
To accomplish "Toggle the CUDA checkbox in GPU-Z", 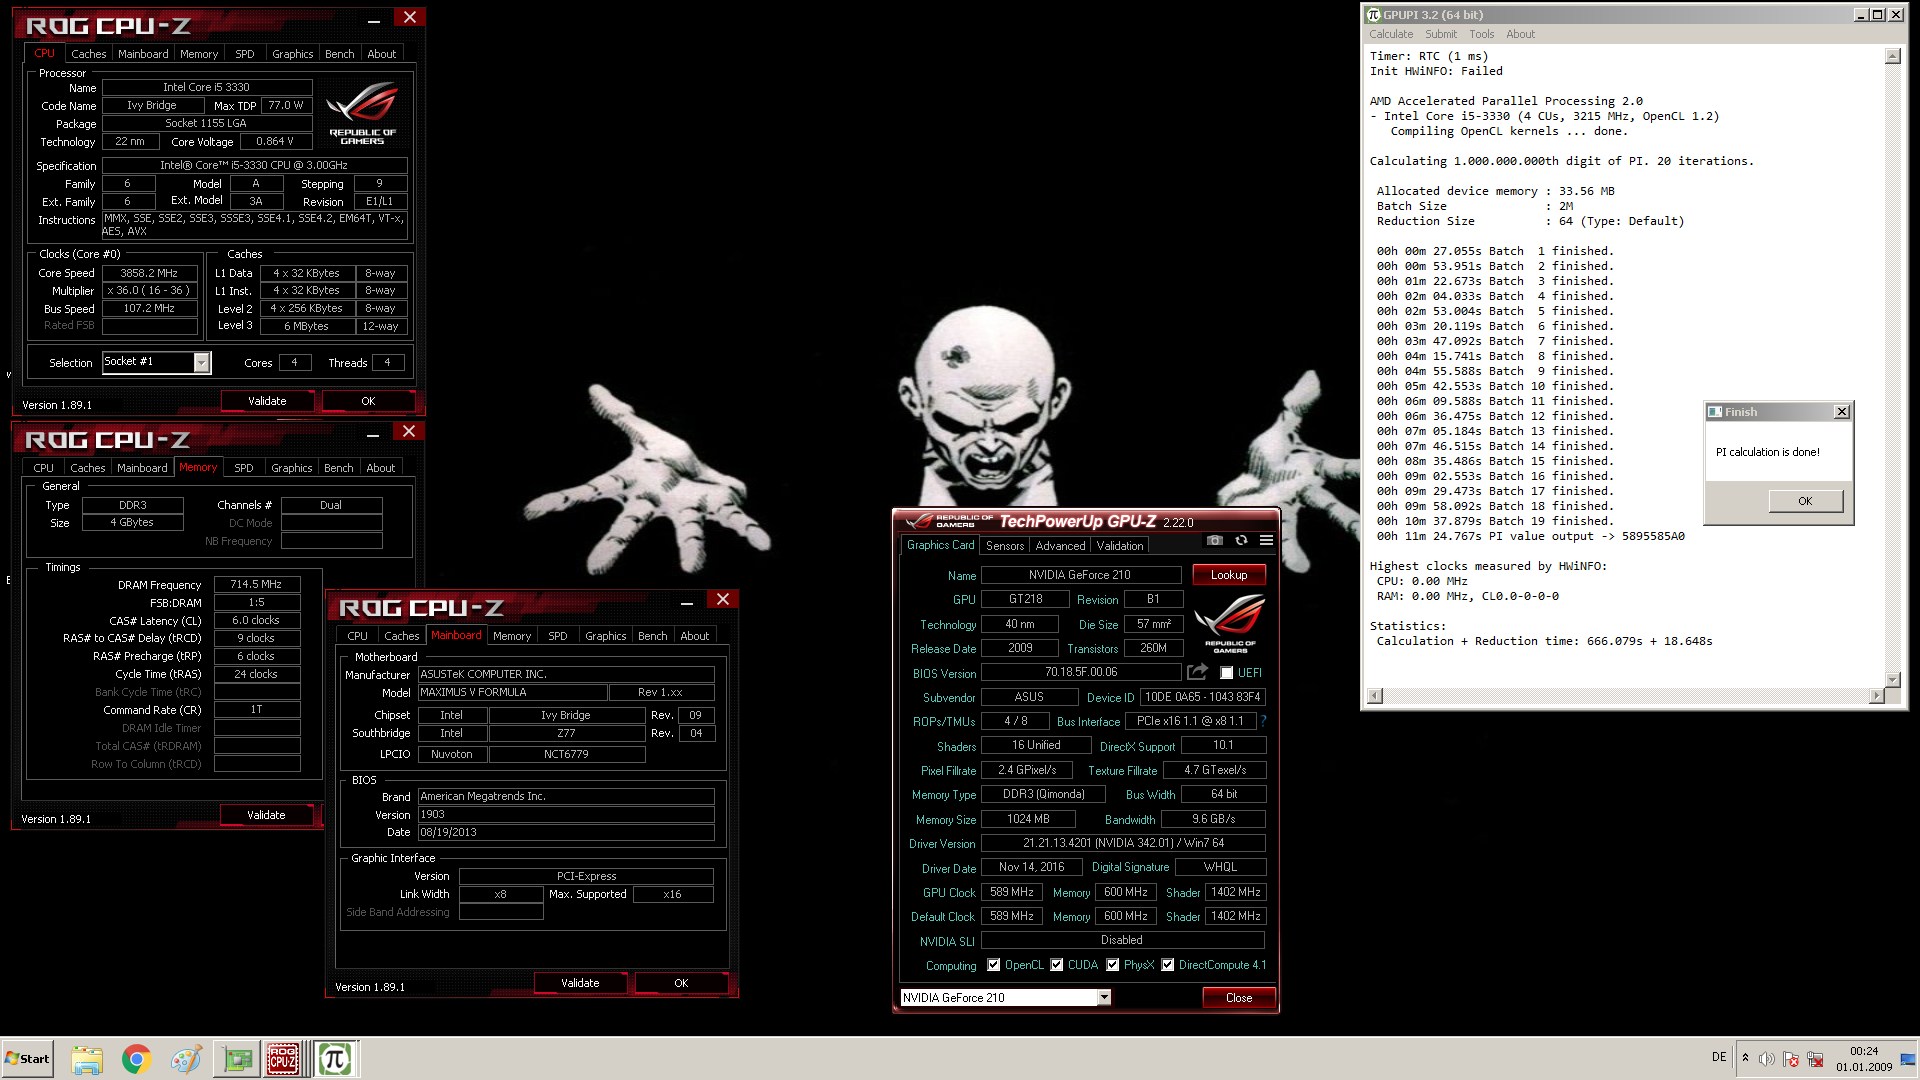I will point(1056,965).
